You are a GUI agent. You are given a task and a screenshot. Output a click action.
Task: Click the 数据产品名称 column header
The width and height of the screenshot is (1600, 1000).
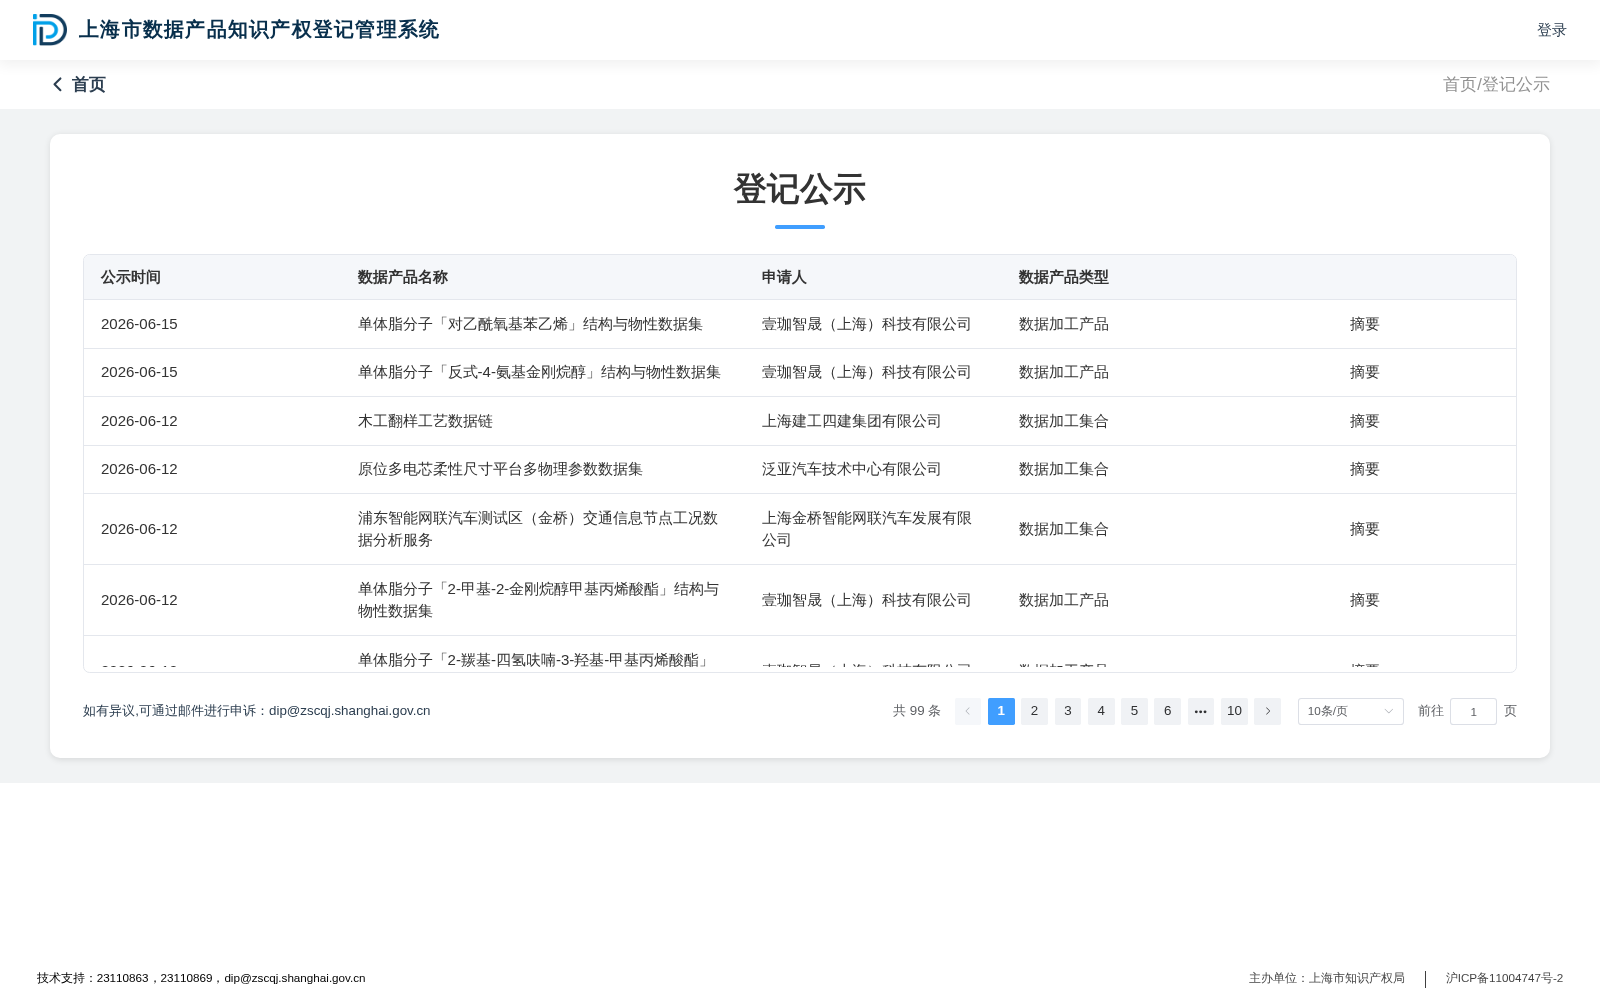[x=403, y=277]
